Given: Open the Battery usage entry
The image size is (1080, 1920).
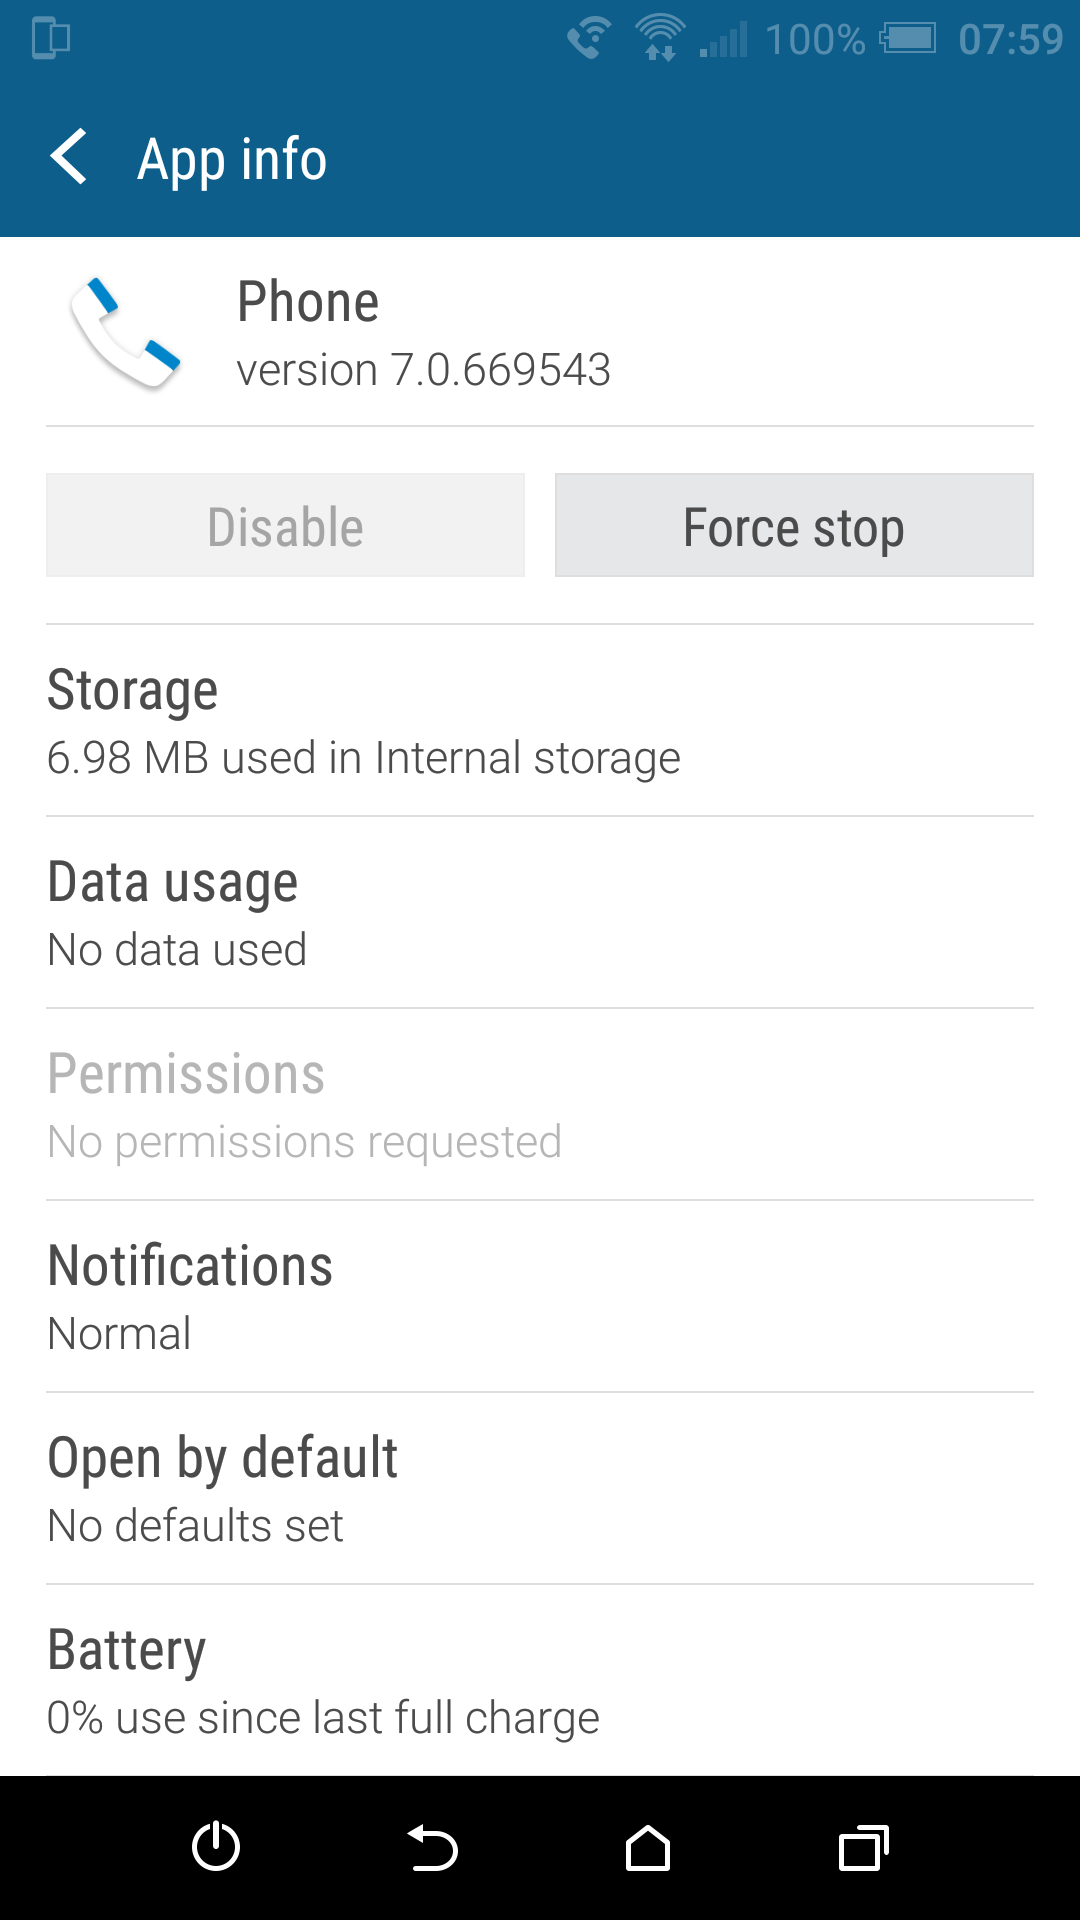Looking at the screenshot, I should (x=540, y=1682).
